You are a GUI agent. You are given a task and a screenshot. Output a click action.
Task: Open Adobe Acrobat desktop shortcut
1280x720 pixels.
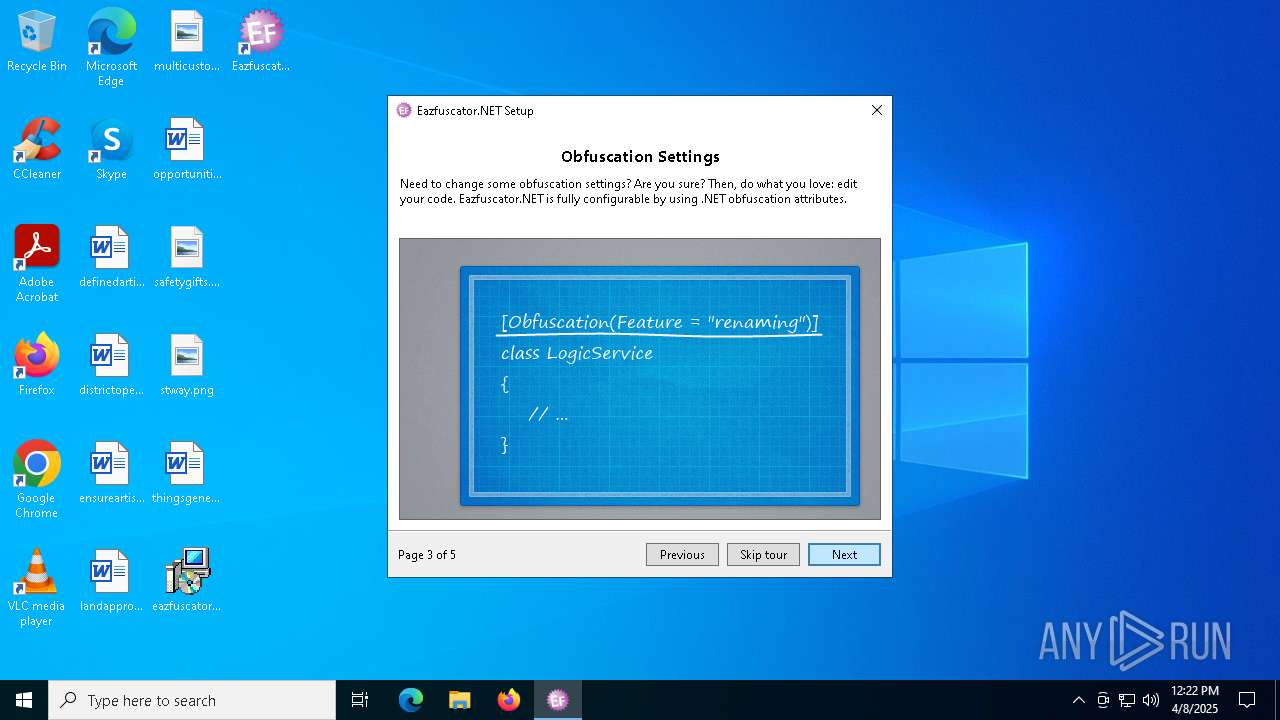click(37, 264)
